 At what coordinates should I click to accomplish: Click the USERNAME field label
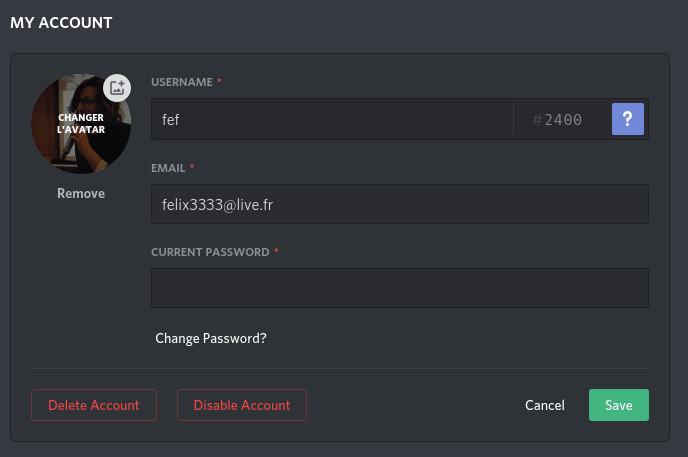(x=182, y=82)
